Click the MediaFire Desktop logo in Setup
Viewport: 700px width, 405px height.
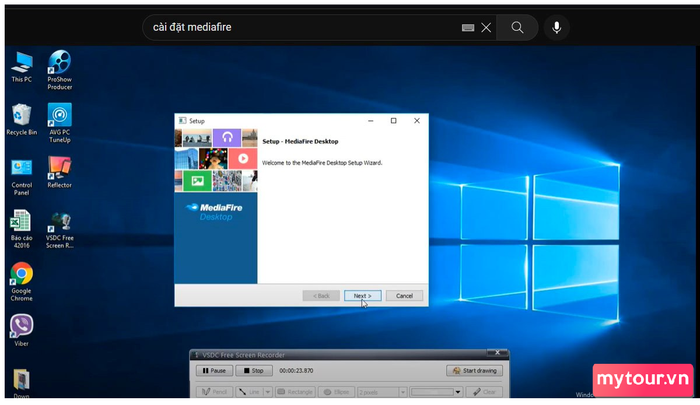click(x=215, y=212)
